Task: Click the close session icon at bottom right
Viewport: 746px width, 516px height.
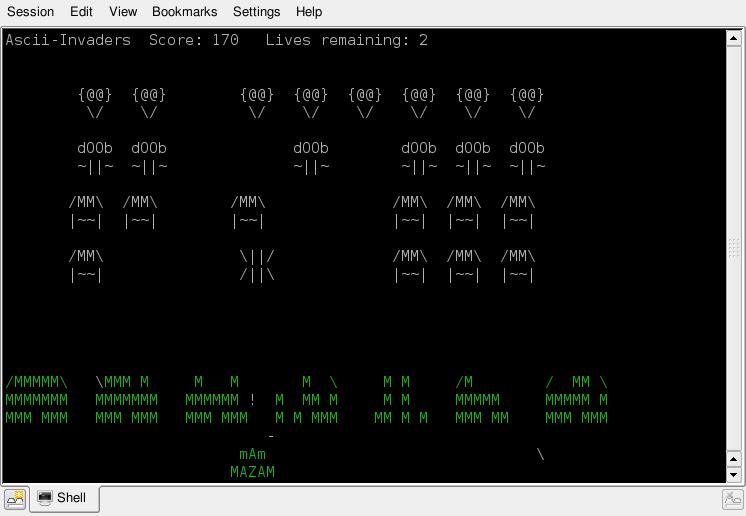Action: [x=732, y=498]
